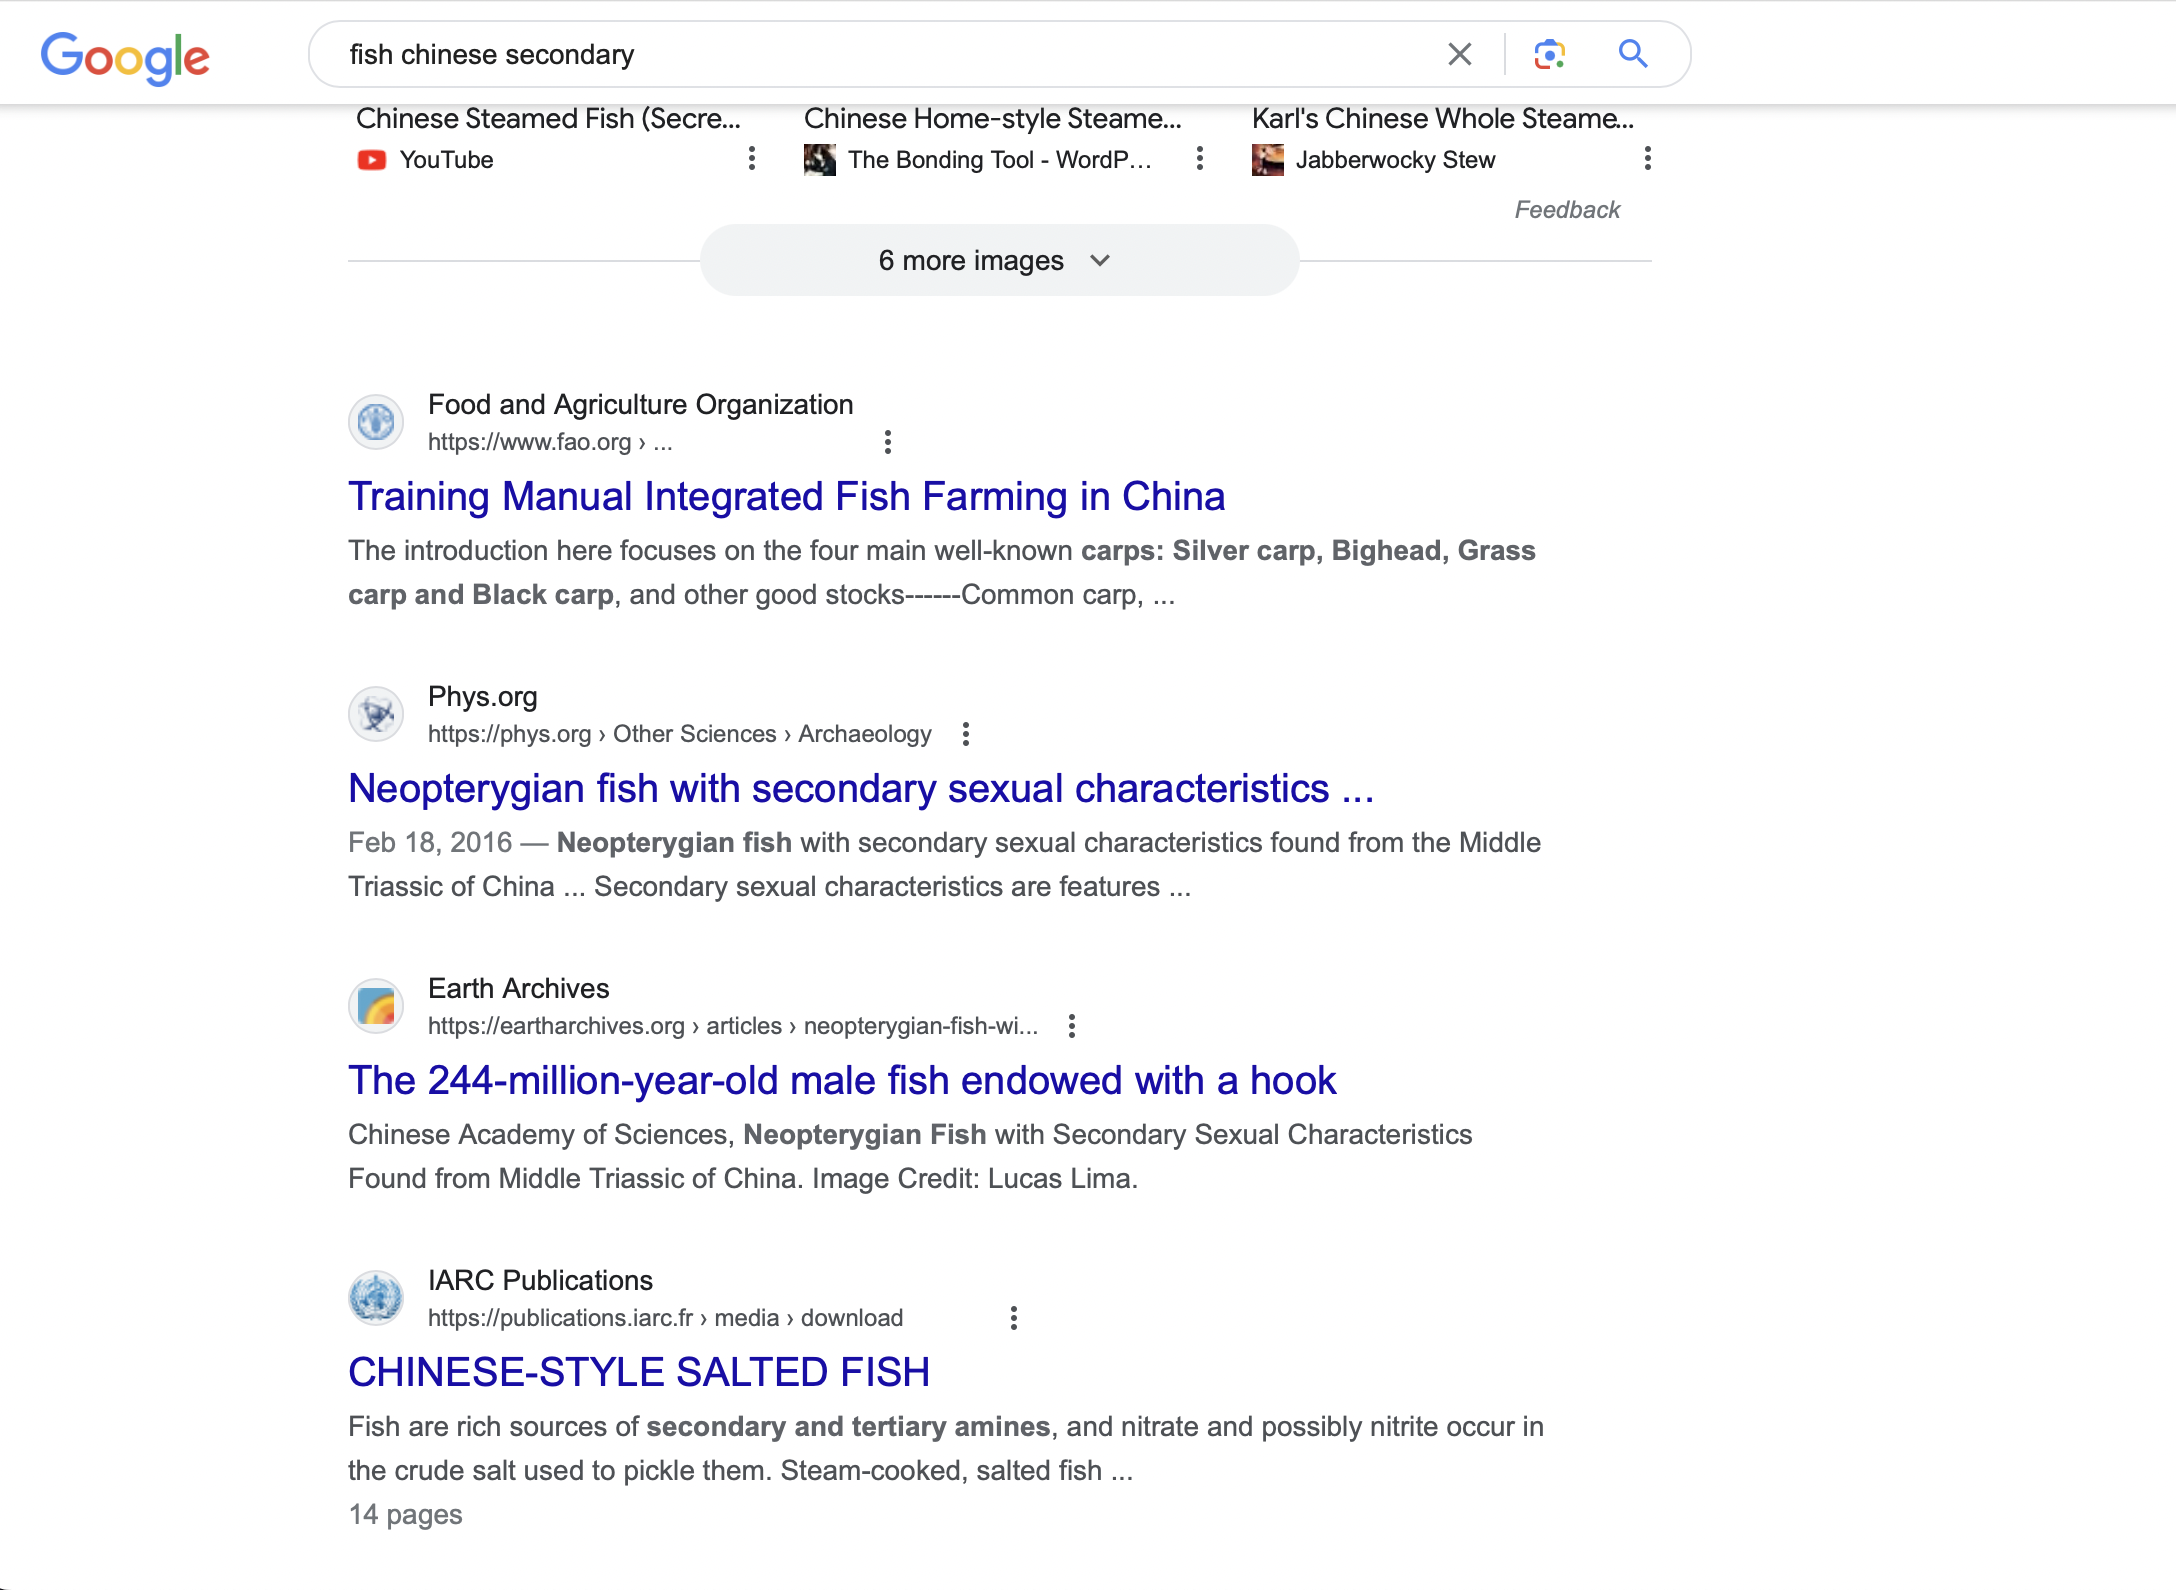The image size is (2176, 1590).
Task: Clear the search box text
Action: [x=1459, y=54]
